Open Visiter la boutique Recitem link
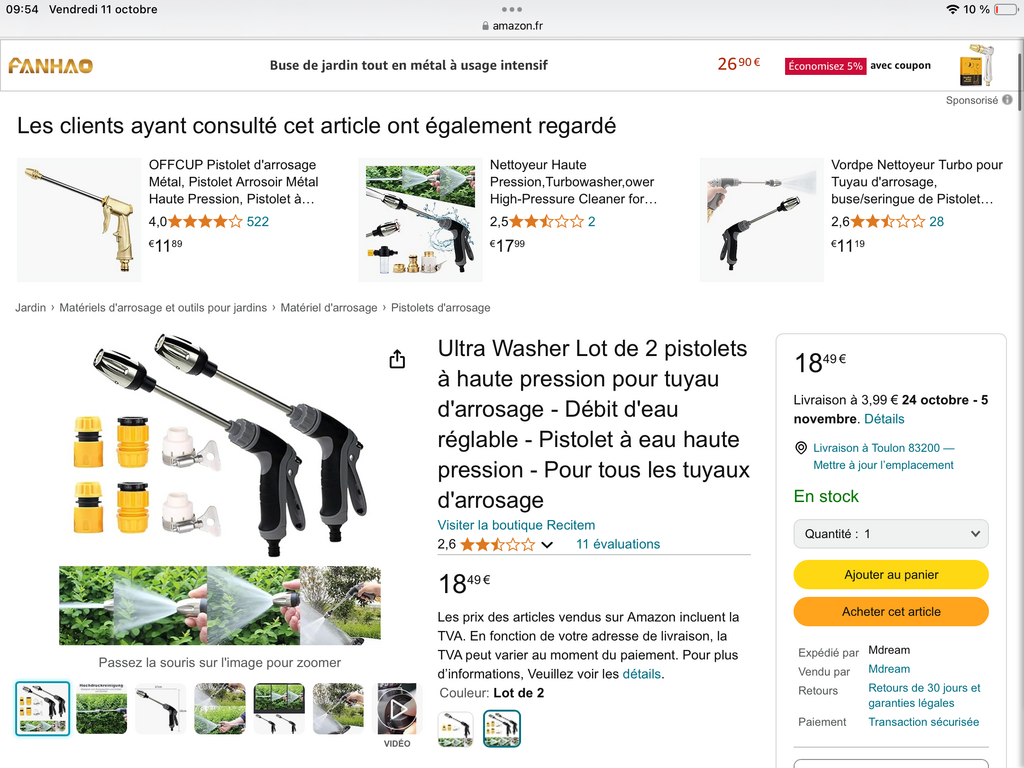1024x768 pixels. (516, 525)
